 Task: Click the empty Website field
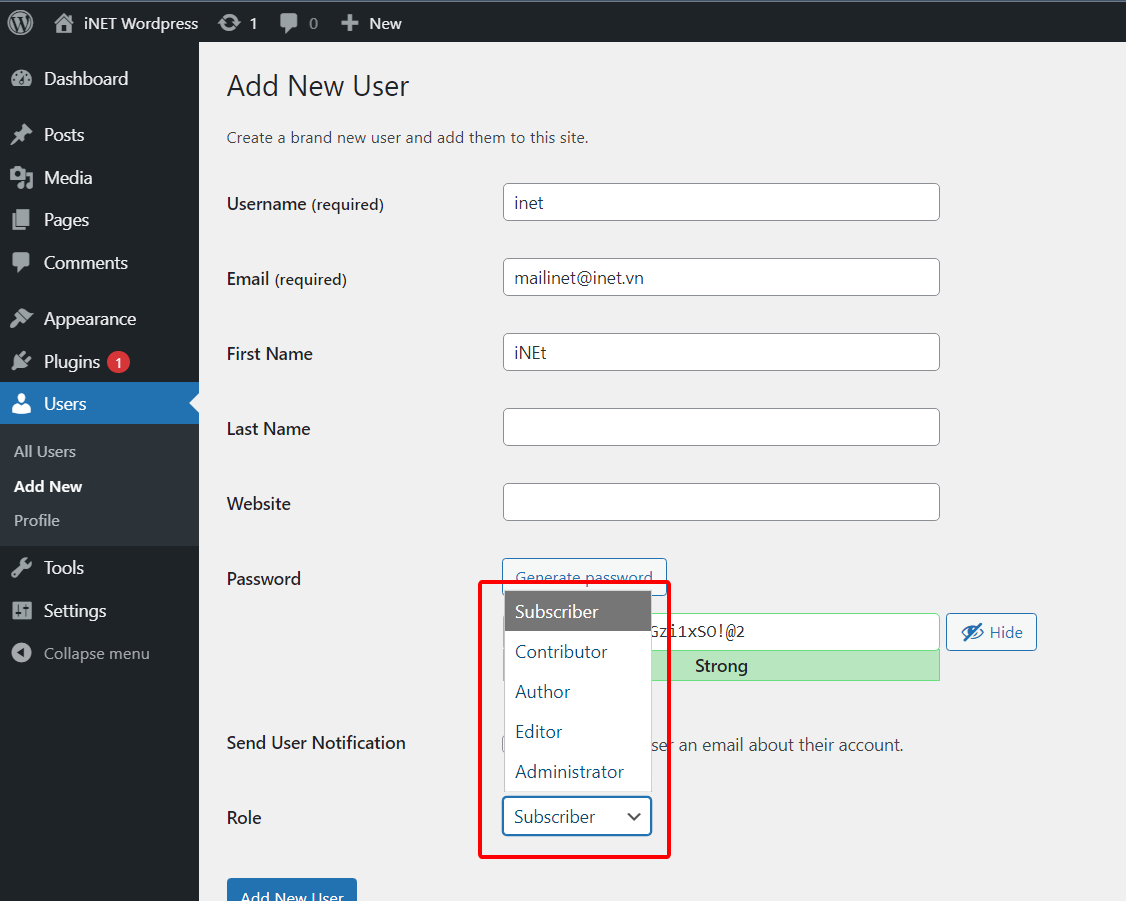[x=721, y=502]
